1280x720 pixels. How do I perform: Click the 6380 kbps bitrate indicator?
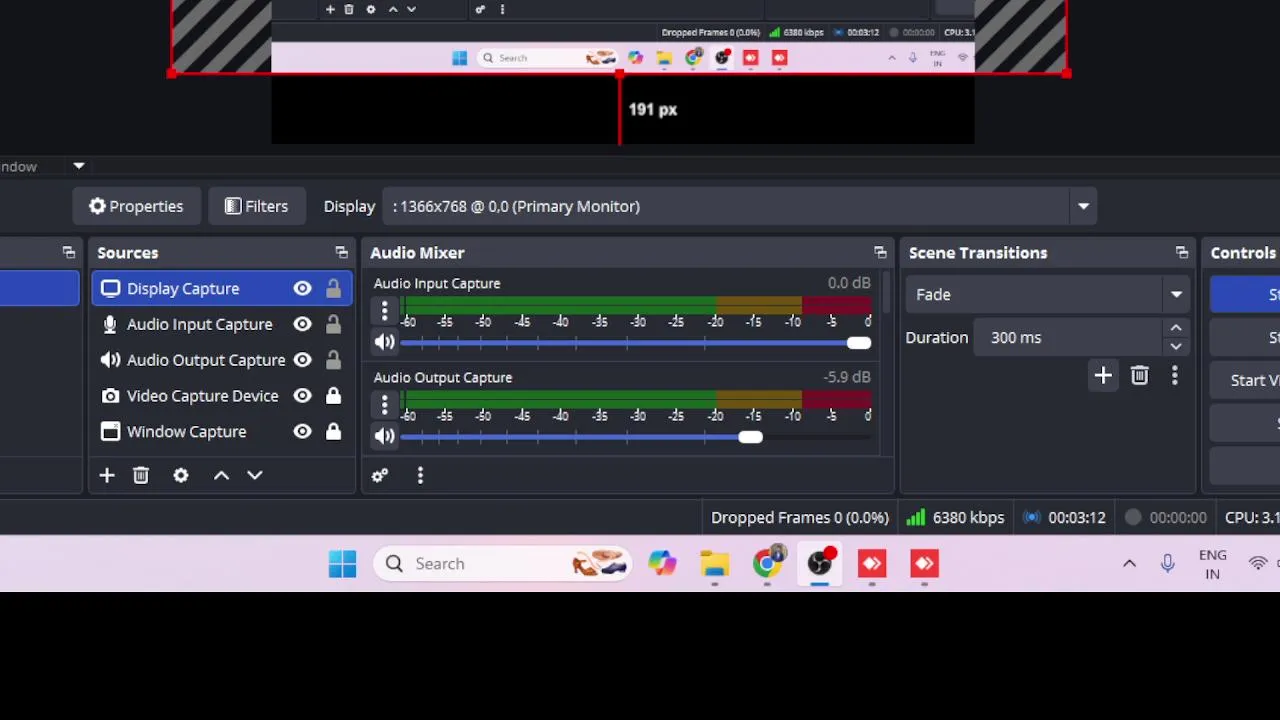[955, 518]
